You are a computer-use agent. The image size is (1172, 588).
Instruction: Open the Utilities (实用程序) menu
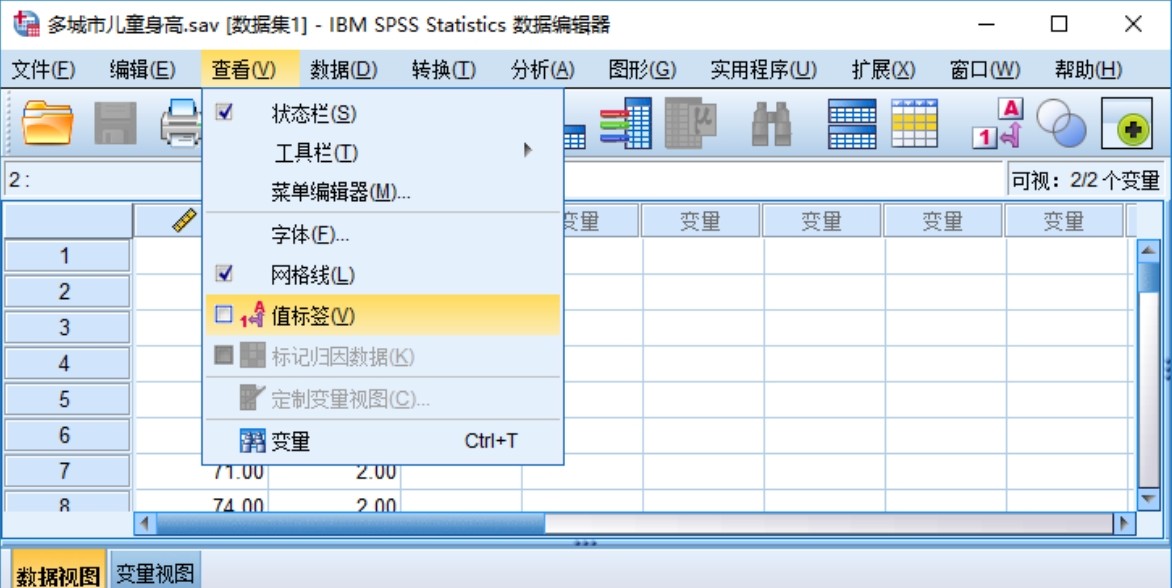[x=763, y=70]
